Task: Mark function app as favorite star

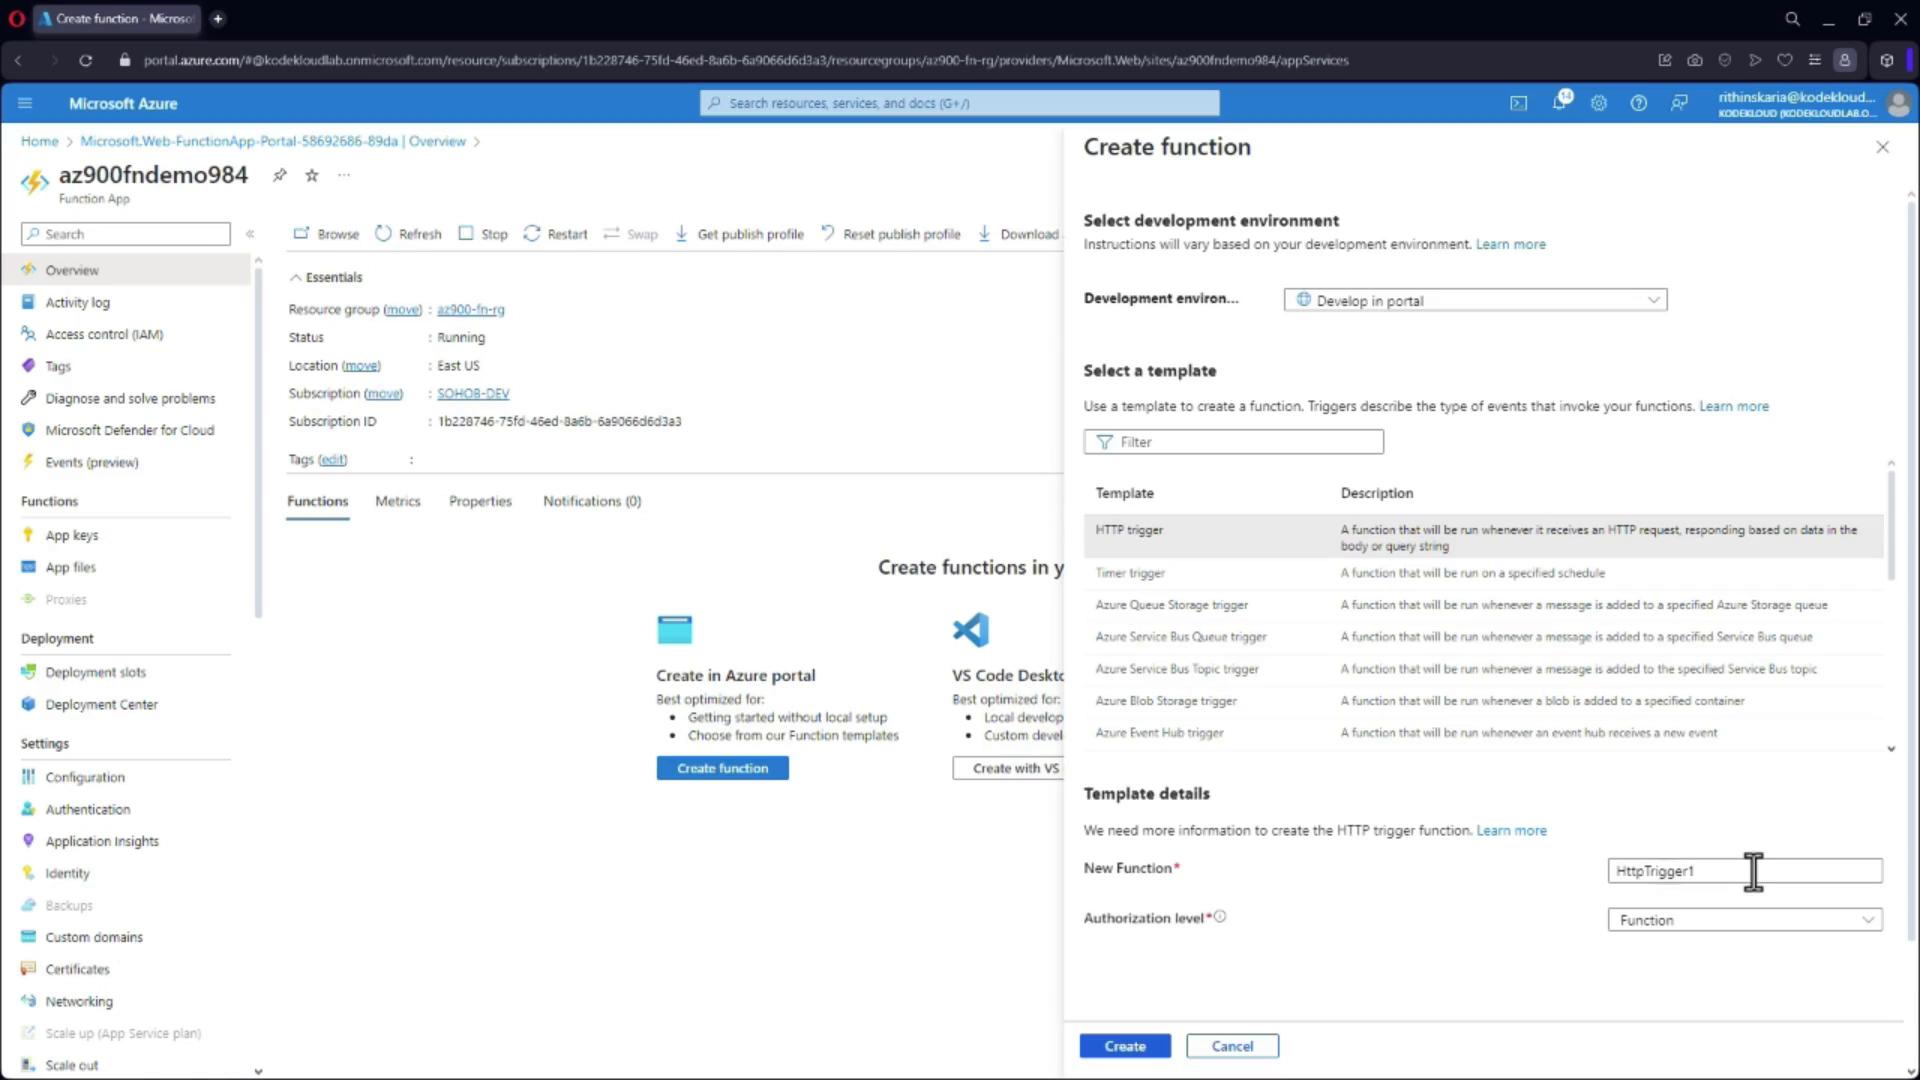Action: (x=312, y=175)
